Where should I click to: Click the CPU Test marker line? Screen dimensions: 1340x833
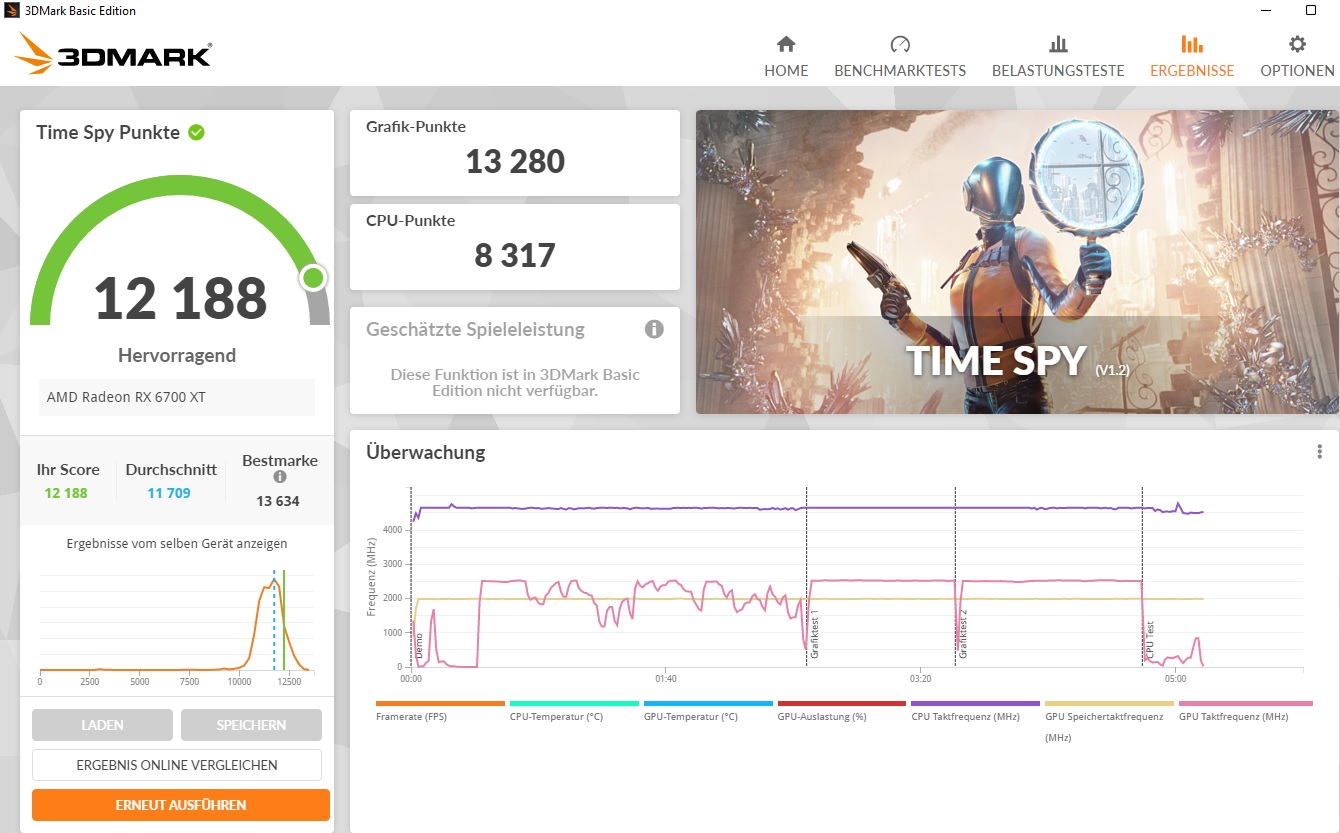point(1143,577)
